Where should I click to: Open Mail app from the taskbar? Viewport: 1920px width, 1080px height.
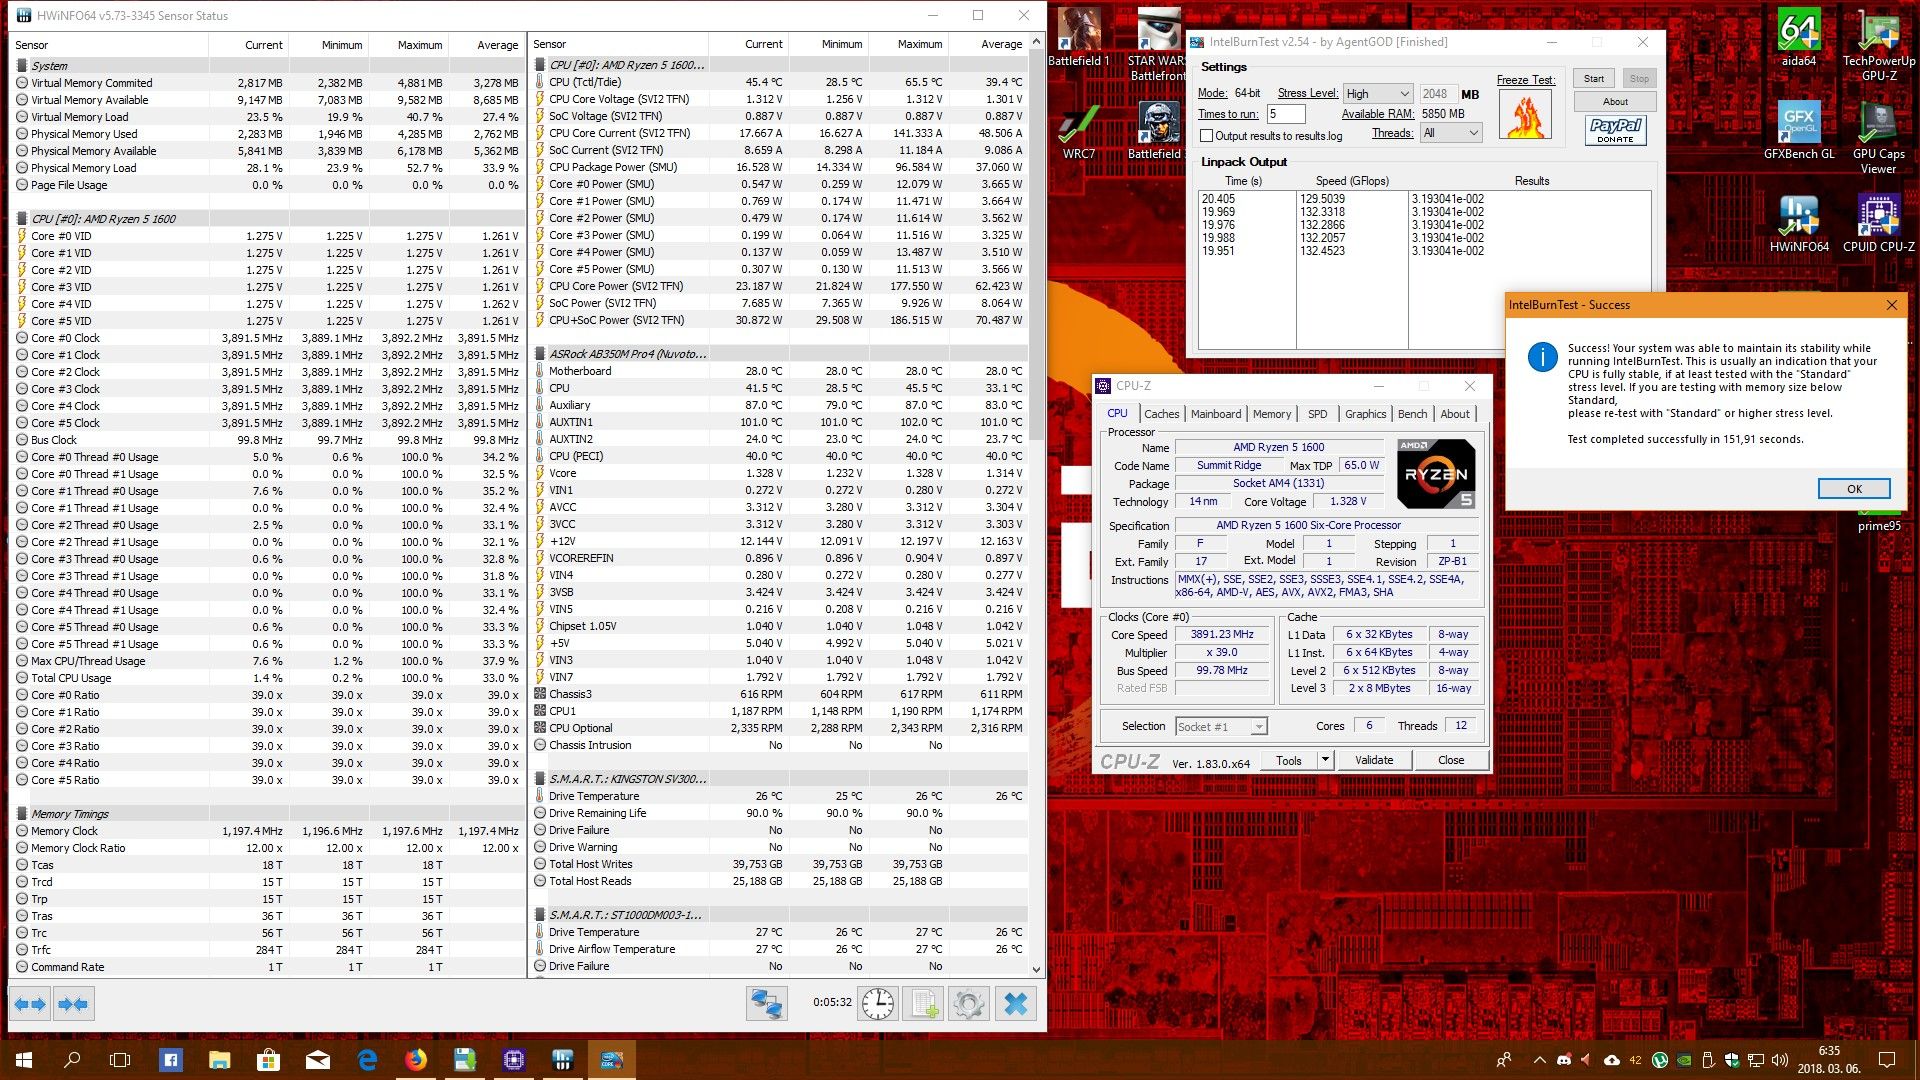click(318, 1059)
